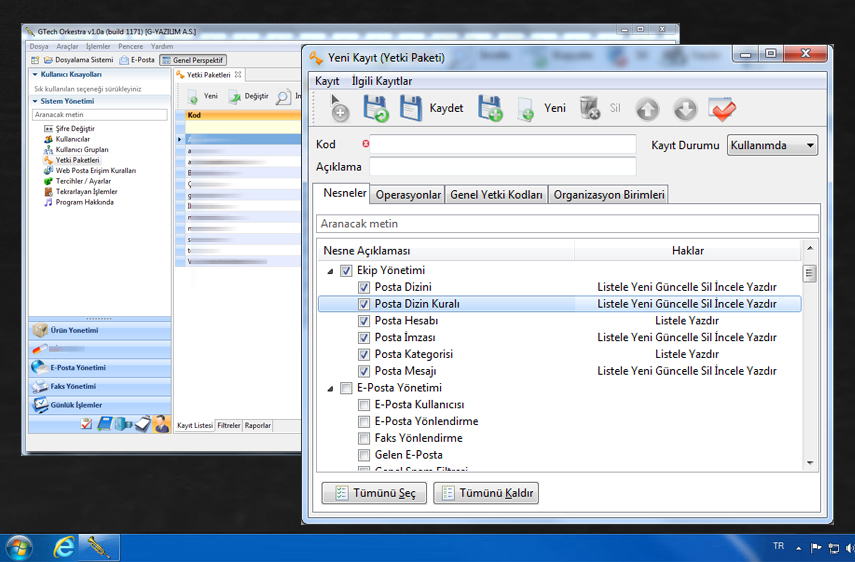This screenshot has height=562, width=855.
Task: Open the Windows Start menu
Action: (19, 547)
